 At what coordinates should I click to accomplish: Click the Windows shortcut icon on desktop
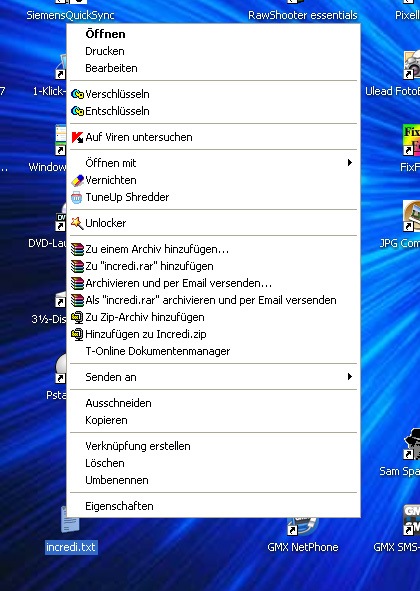tap(61, 140)
